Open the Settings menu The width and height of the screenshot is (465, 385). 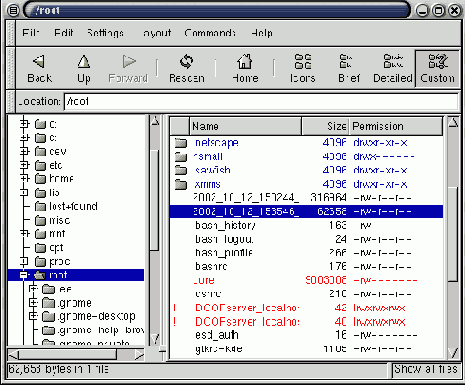pyautogui.click(x=105, y=33)
